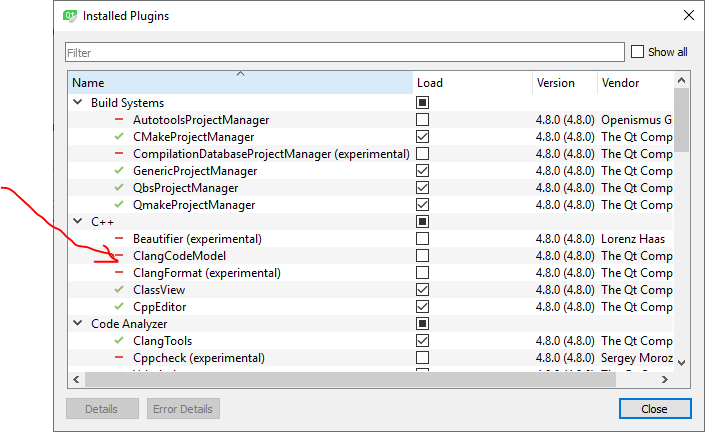The height and width of the screenshot is (432, 705).
Task: Close the Installed Plugins dialog with Close button
Action: (x=655, y=409)
